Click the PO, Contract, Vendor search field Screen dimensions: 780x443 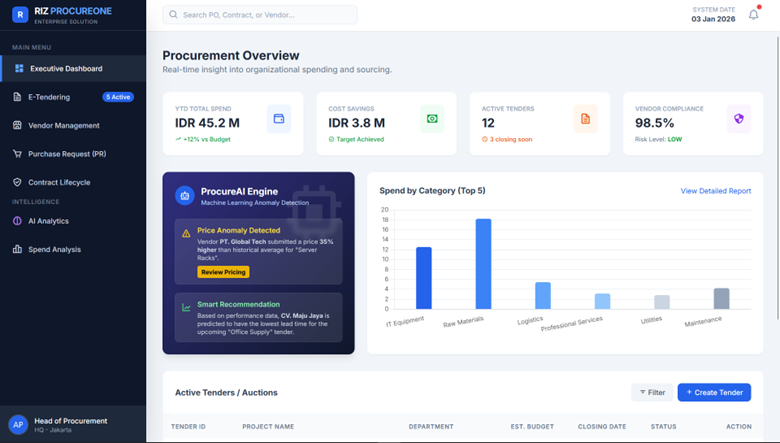pos(260,15)
